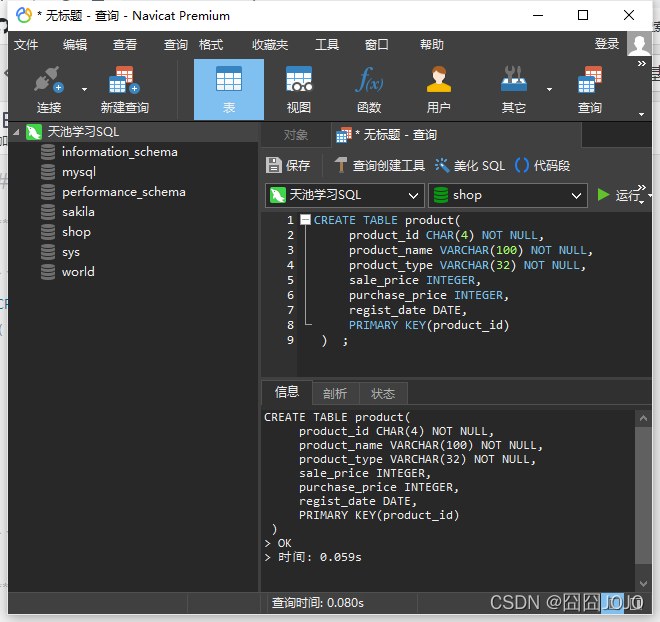Expand the main toolbar bottom overflow arrow
Image resolution: width=660 pixels, height=622 pixels.
(x=641, y=114)
